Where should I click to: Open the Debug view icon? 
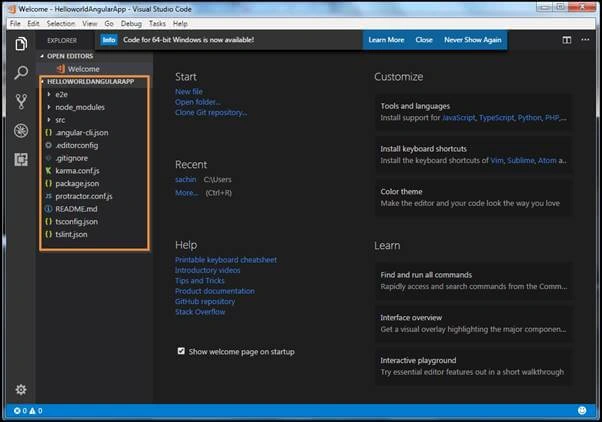click(21, 131)
